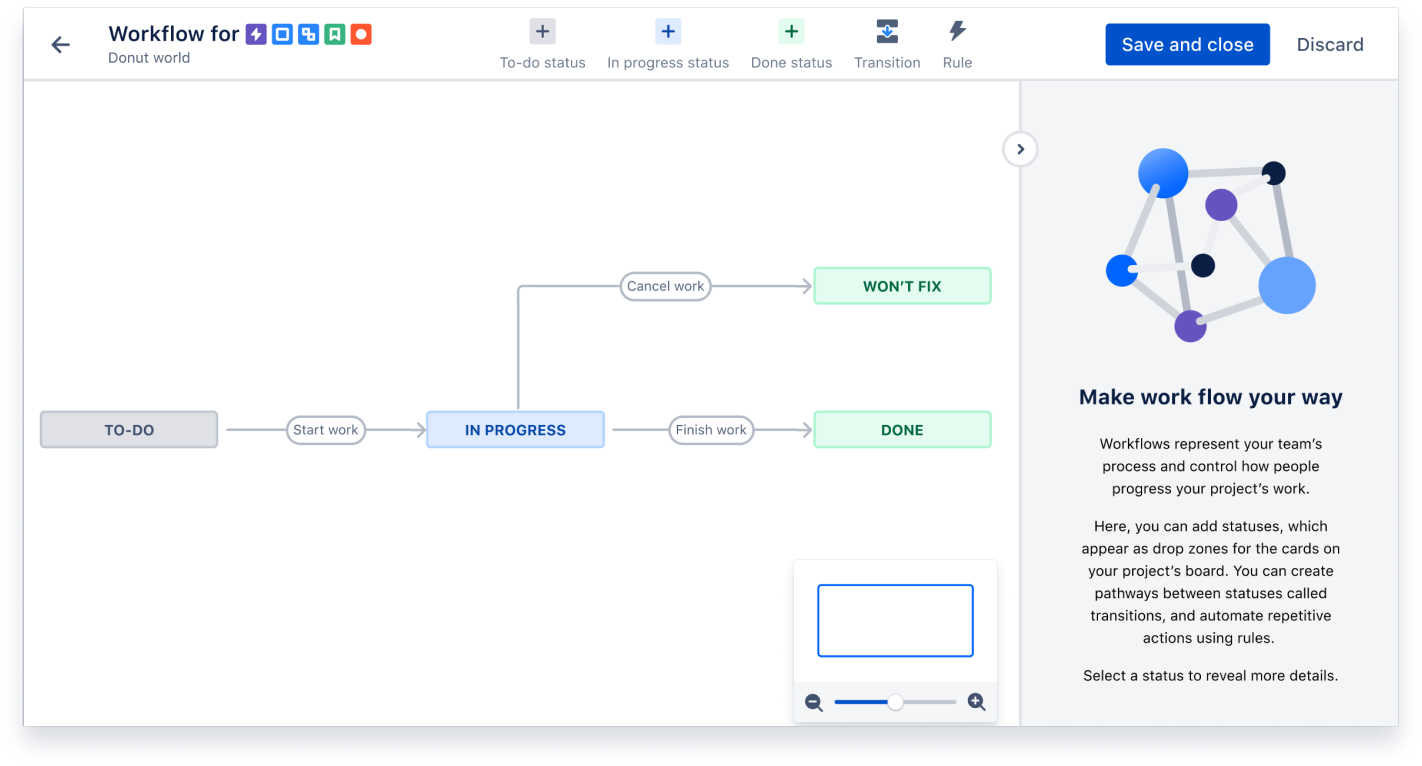Click the blue Task issue type icon
1422x766 pixels.
point(283,34)
